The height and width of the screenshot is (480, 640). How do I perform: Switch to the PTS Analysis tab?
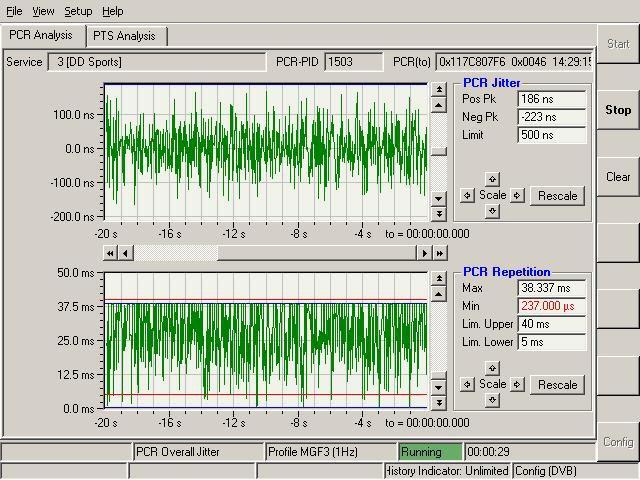(124, 36)
